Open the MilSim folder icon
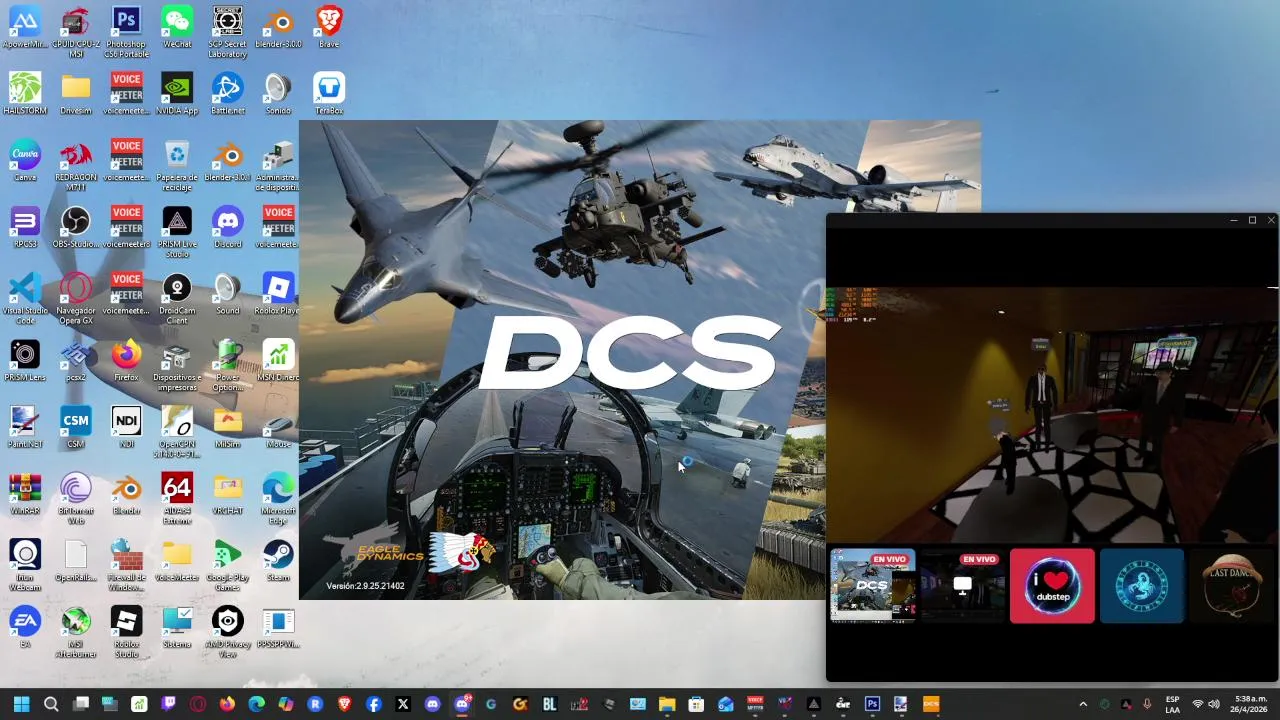Screen dimensions: 1280x720 coord(227,427)
